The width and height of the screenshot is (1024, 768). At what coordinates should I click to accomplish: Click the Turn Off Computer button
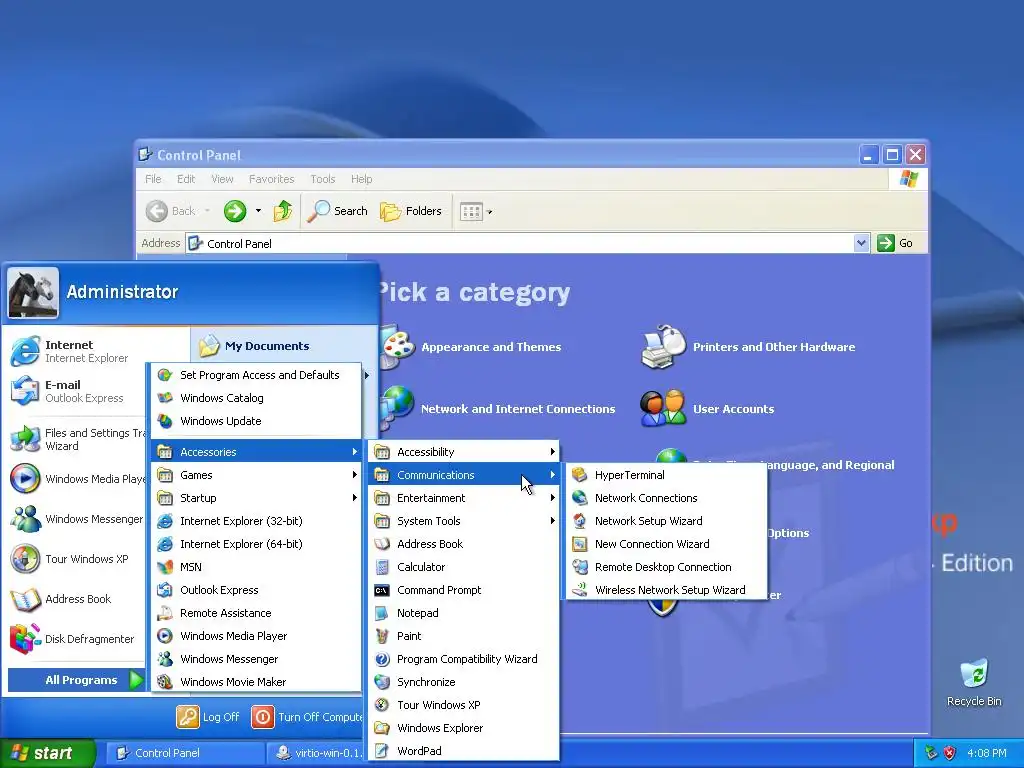[307, 716]
